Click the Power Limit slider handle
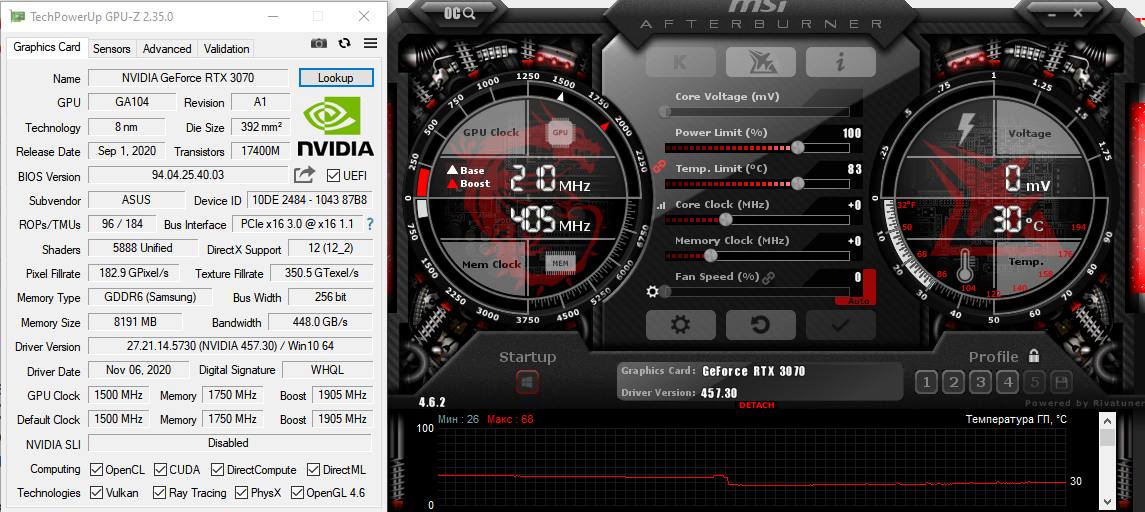1145x512 pixels. [x=797, y=148]
